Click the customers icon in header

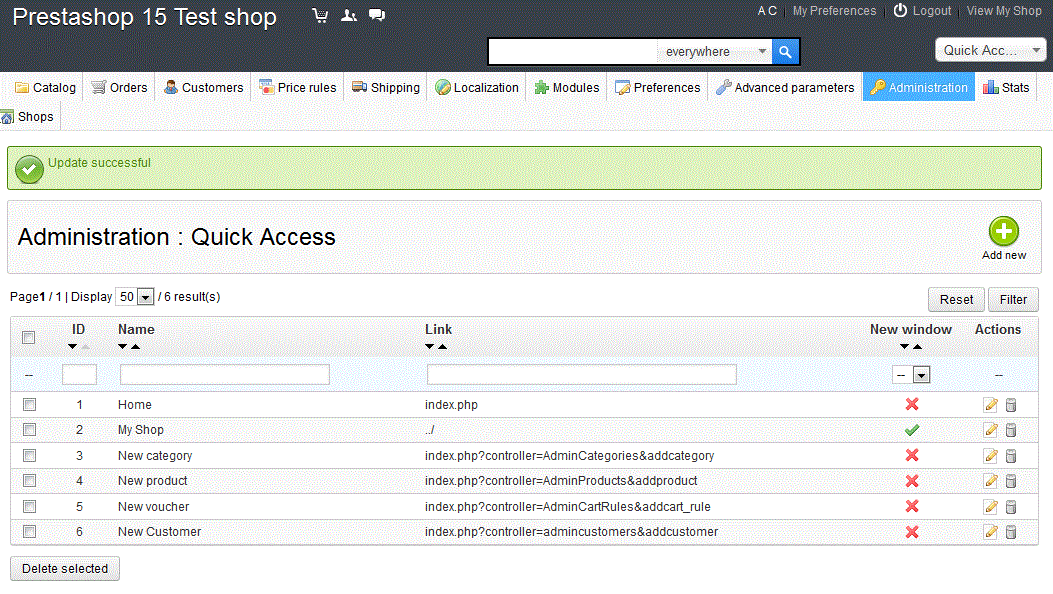(x=348, y=16)
